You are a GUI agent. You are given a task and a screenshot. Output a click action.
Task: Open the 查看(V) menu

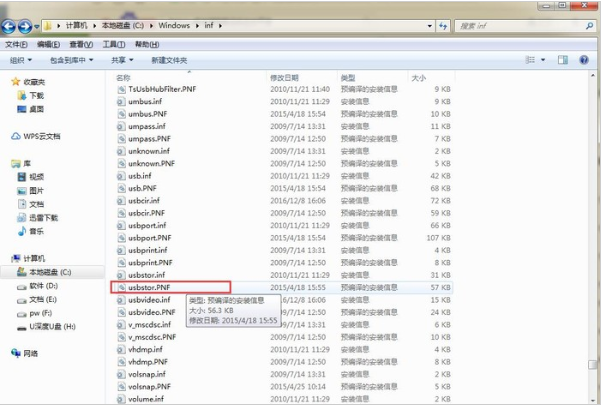tap(82, 44)
